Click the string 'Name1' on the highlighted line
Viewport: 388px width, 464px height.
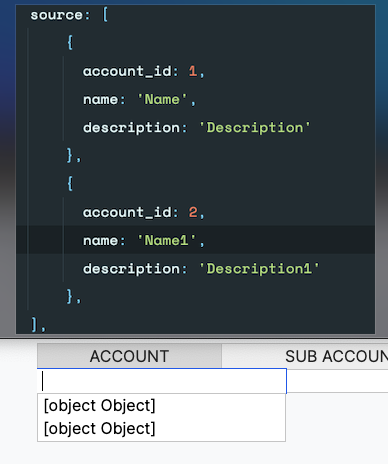pos(166,240)
